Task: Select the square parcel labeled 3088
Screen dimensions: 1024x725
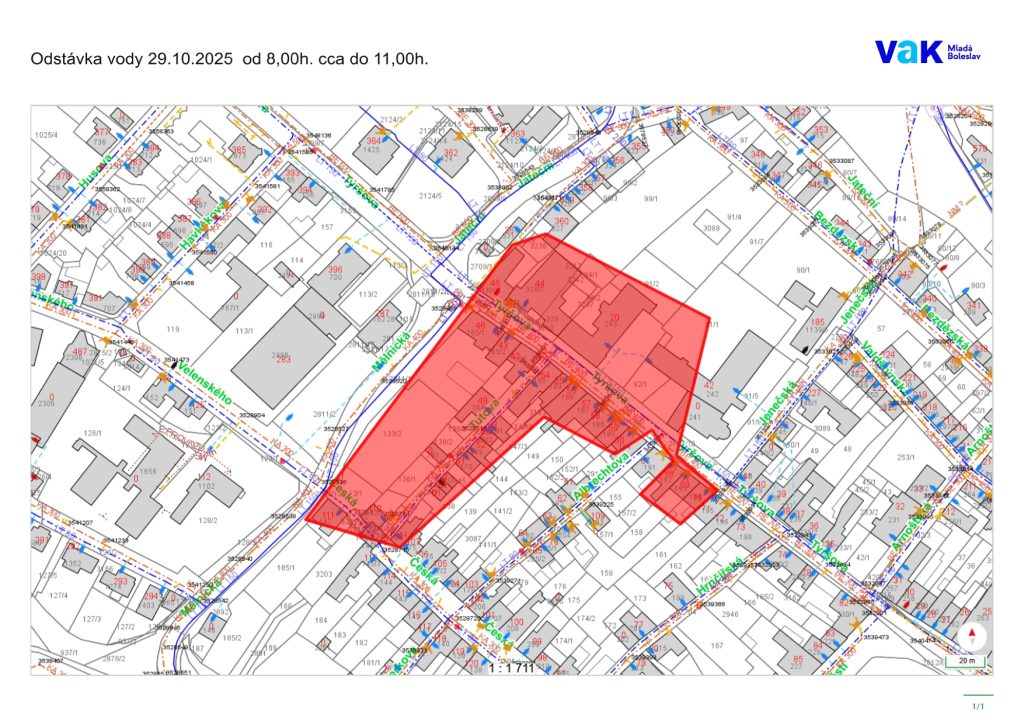Action: click(x=711, y=229)
